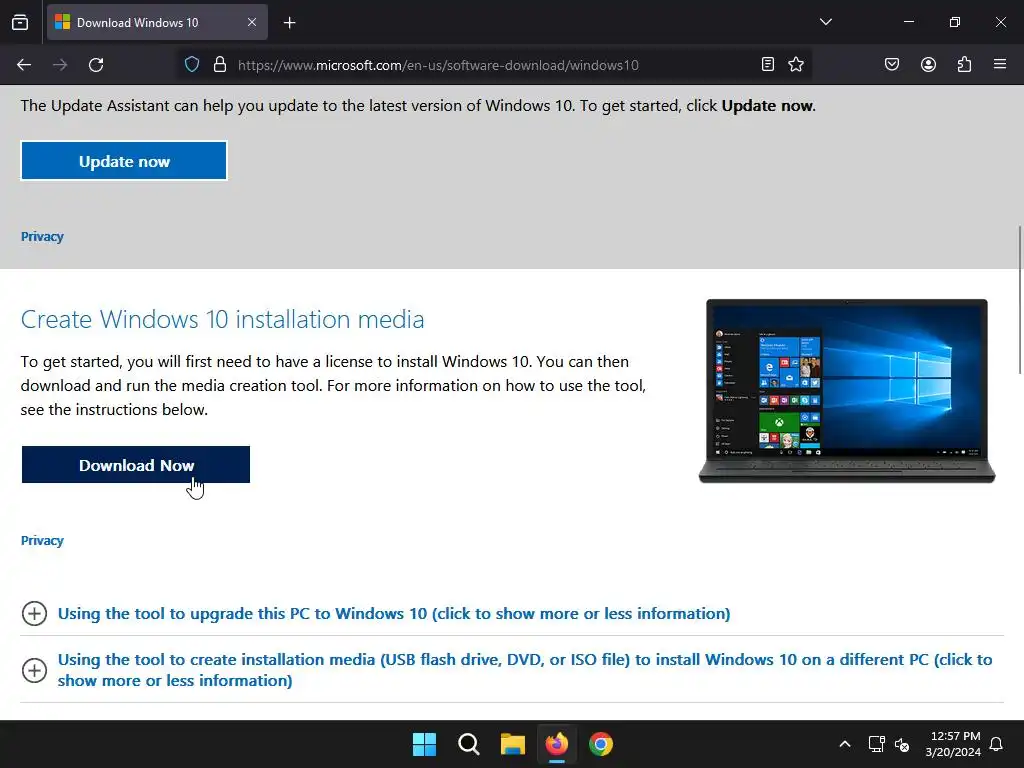The width and height of the screenshot is (1024, 768).
Task: Close the Download Windows 10 tab
Action: tap(251, 22)
